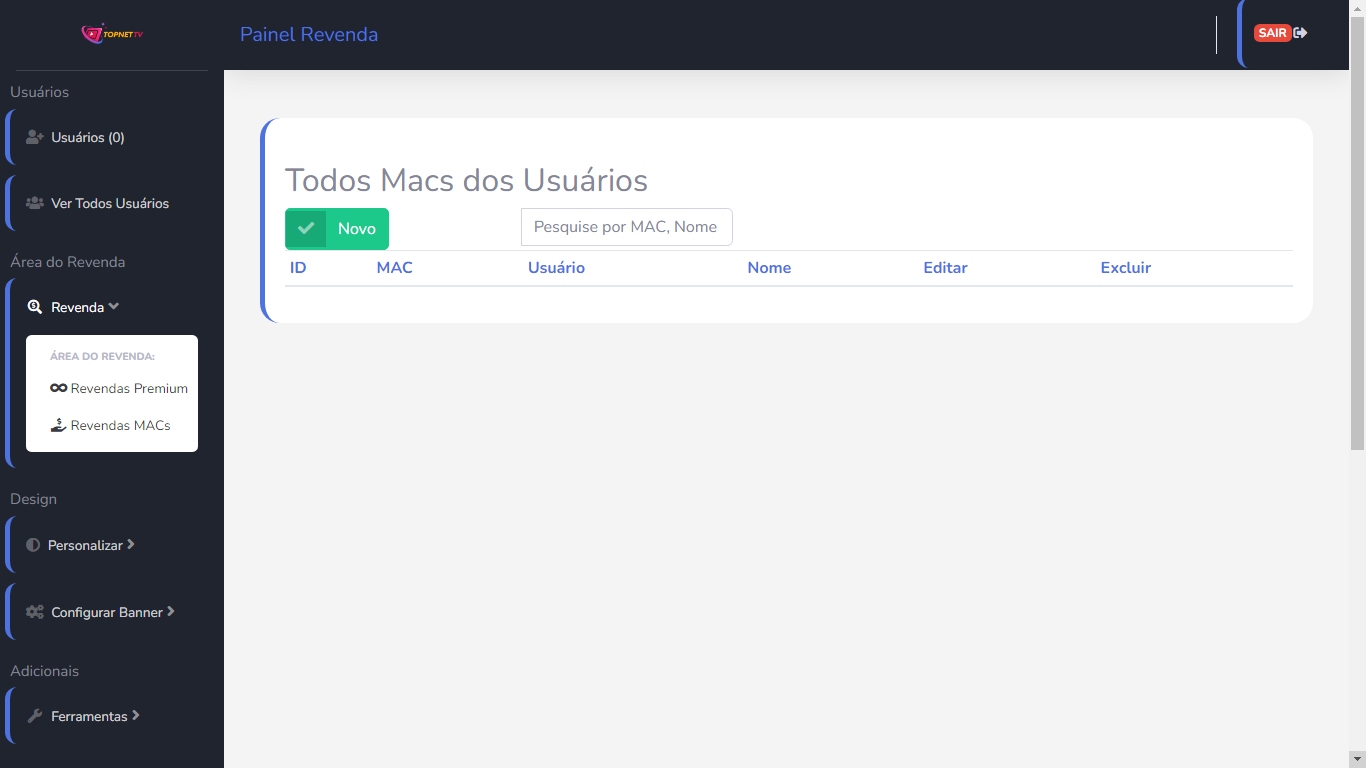
Task: Click the Editar column header
Action: [x=945, y=268]
